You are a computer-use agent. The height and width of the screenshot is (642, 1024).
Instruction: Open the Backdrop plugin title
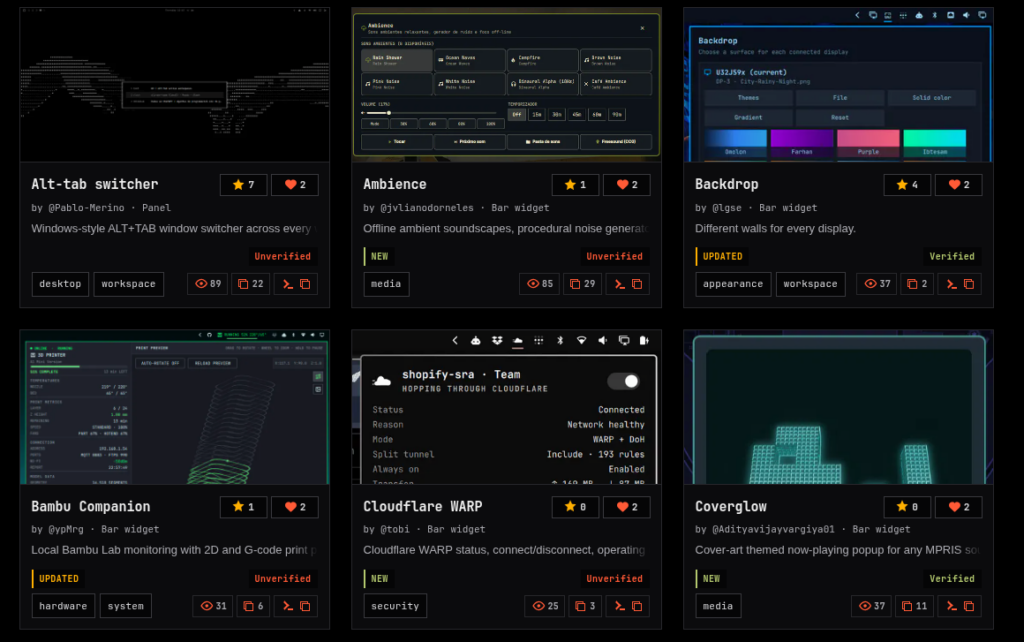727,184
